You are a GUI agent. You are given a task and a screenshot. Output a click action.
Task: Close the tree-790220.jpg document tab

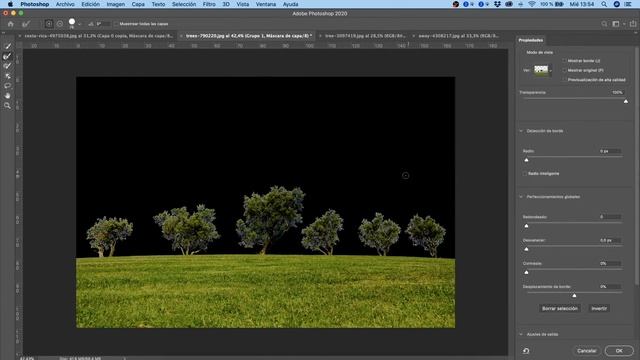tap(181, 36)
